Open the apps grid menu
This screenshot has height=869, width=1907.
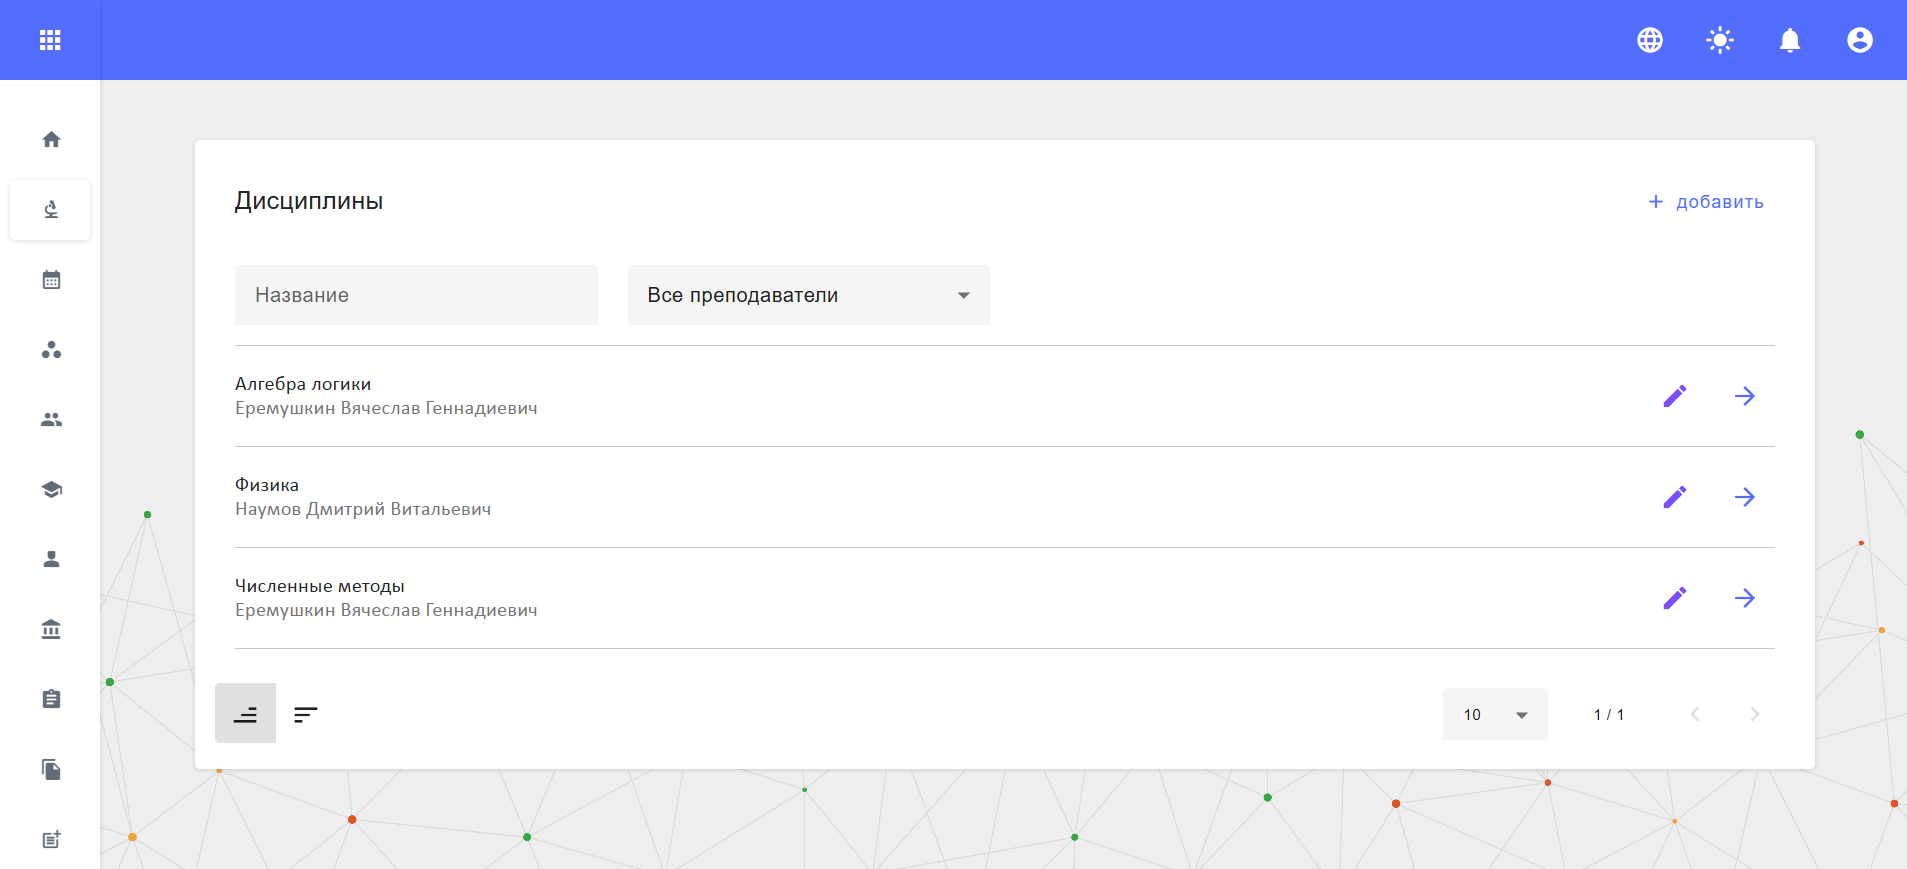click(50, 40)
